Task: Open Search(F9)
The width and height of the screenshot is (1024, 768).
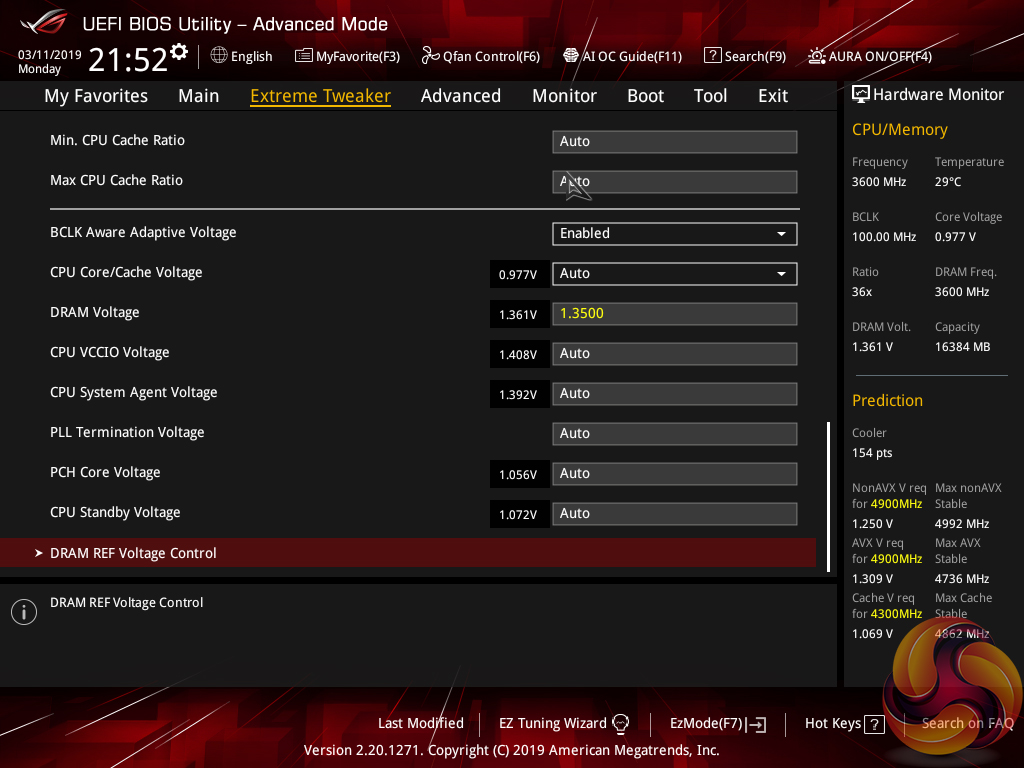Action: pyautogui.click(x=745, y=56)
